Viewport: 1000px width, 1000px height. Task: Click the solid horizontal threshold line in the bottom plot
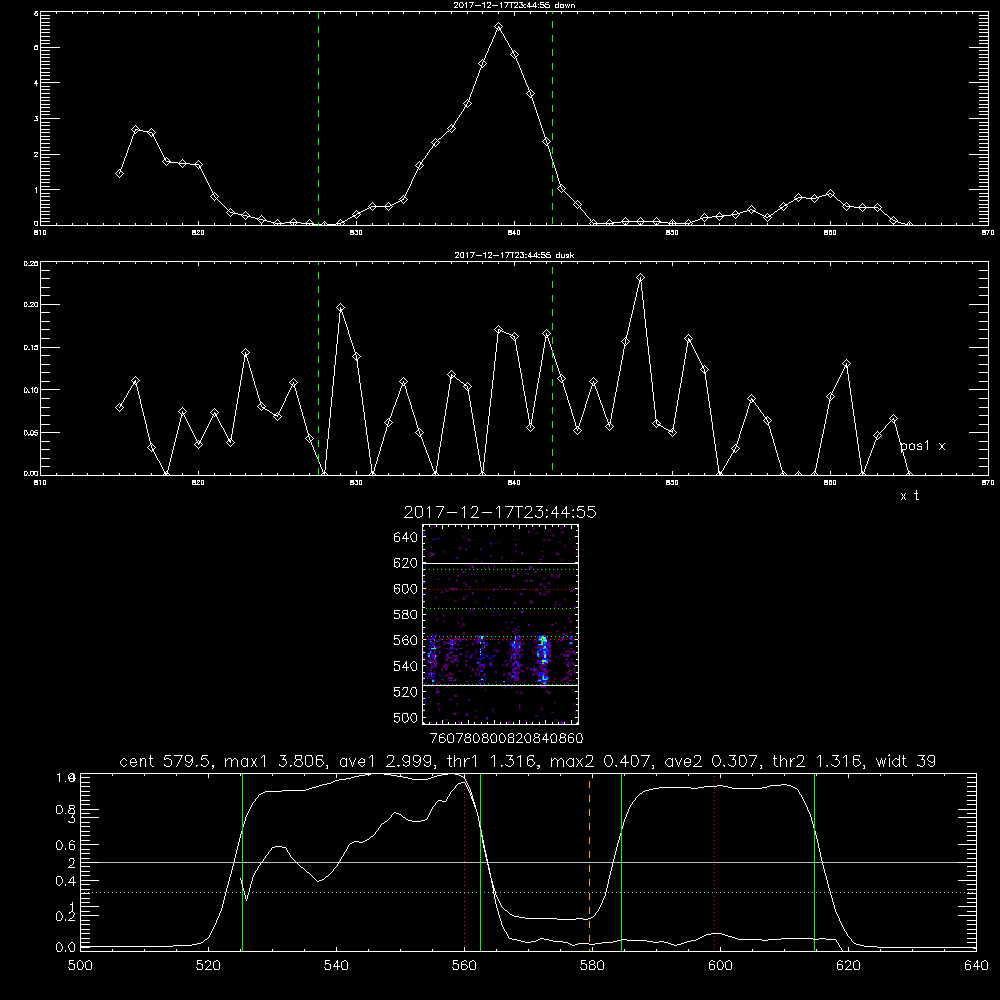point(527,862)
